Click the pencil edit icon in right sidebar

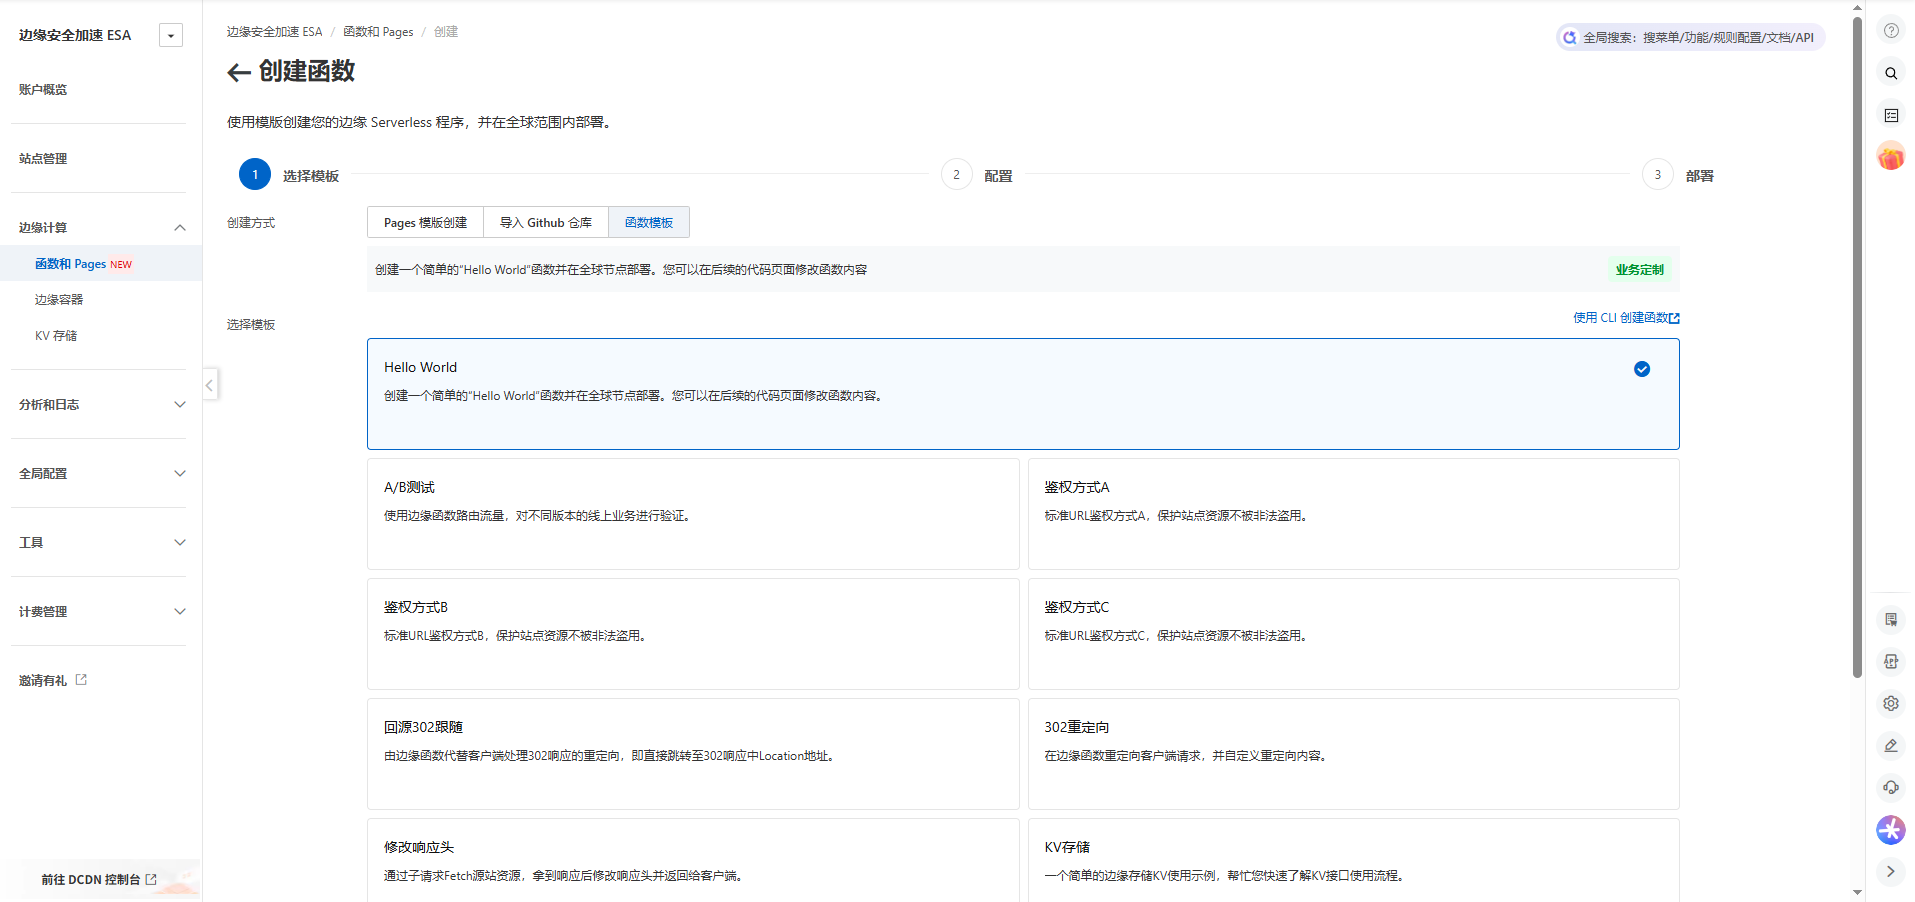(x=1891, y=745)
